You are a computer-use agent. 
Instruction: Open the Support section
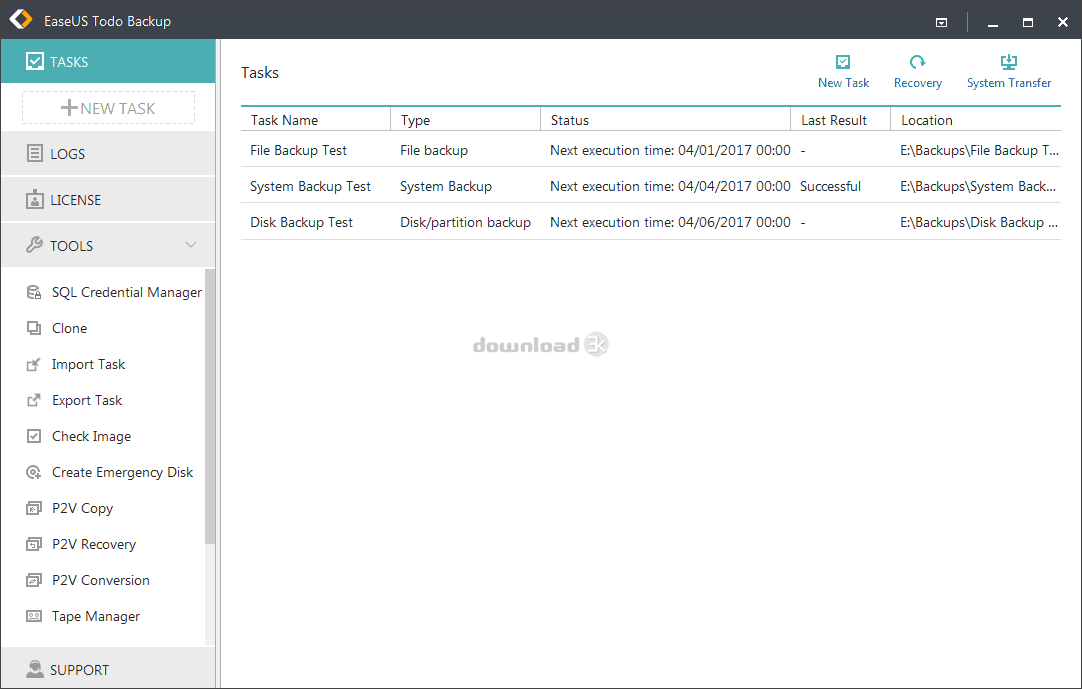[x=108, y=669]
